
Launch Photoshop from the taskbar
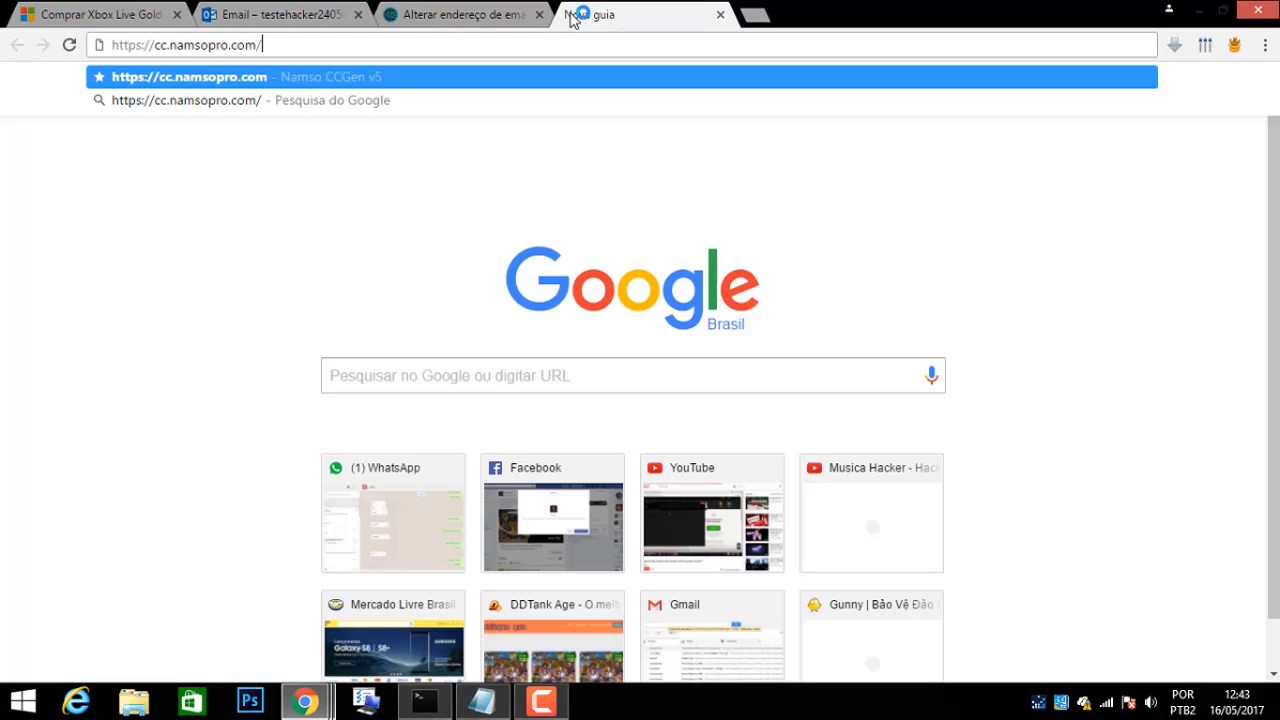pyautogui.click(x=249, y=701)
